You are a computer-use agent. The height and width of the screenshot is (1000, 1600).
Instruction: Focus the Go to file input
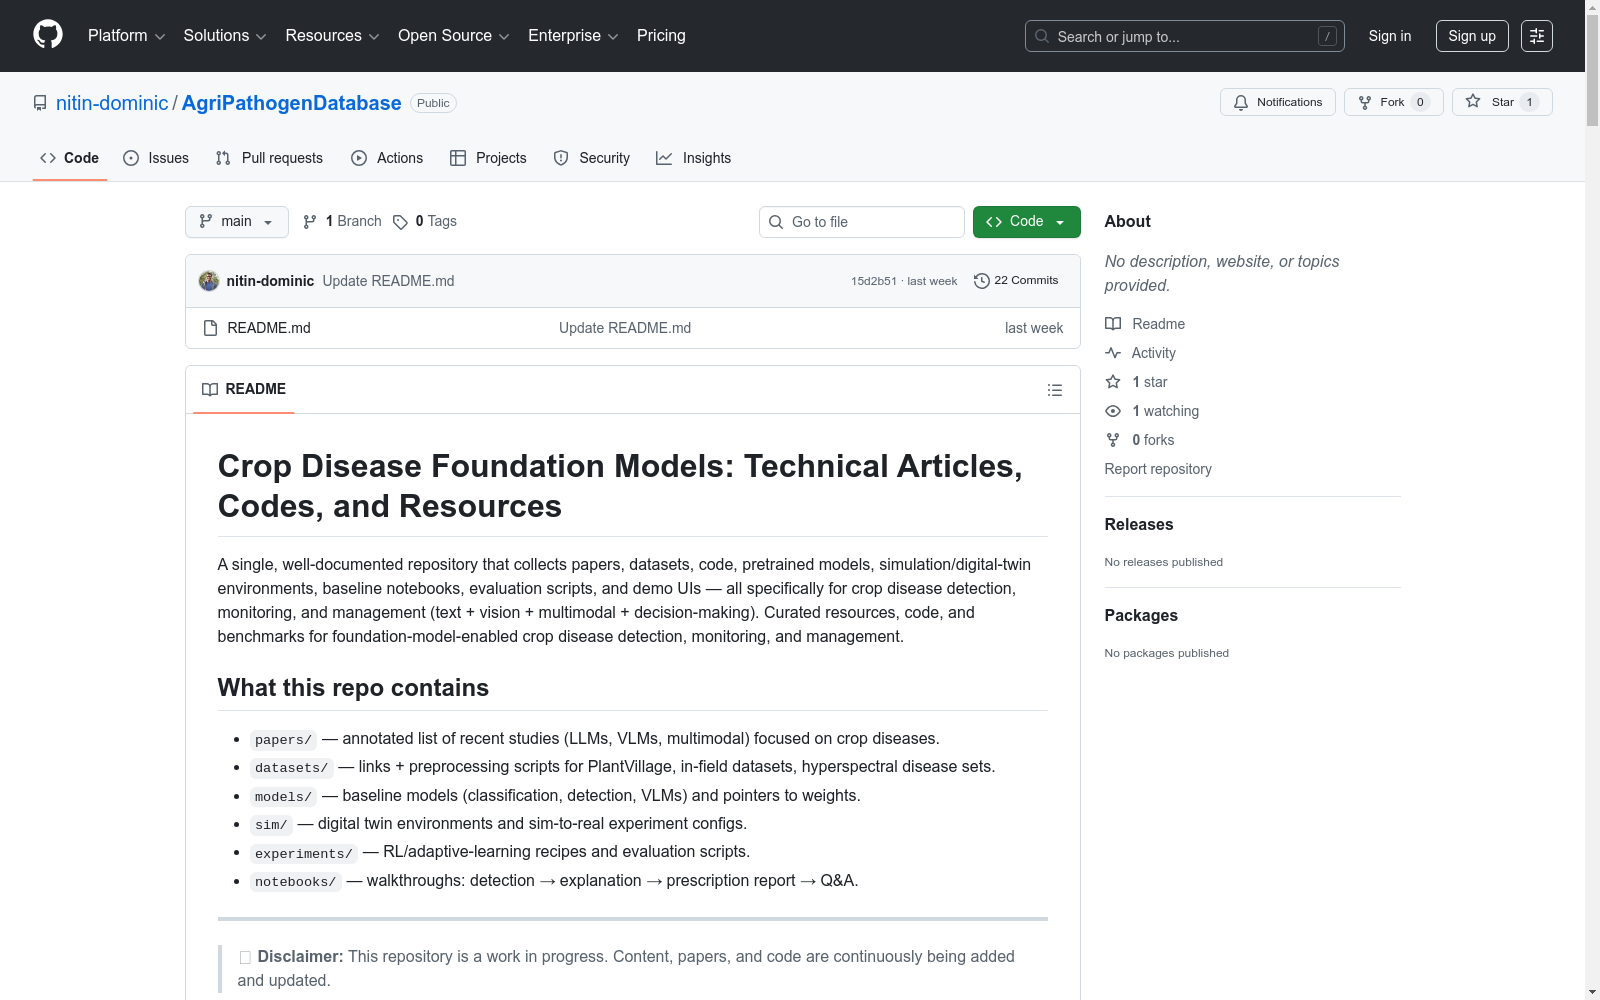pos(862,222)
